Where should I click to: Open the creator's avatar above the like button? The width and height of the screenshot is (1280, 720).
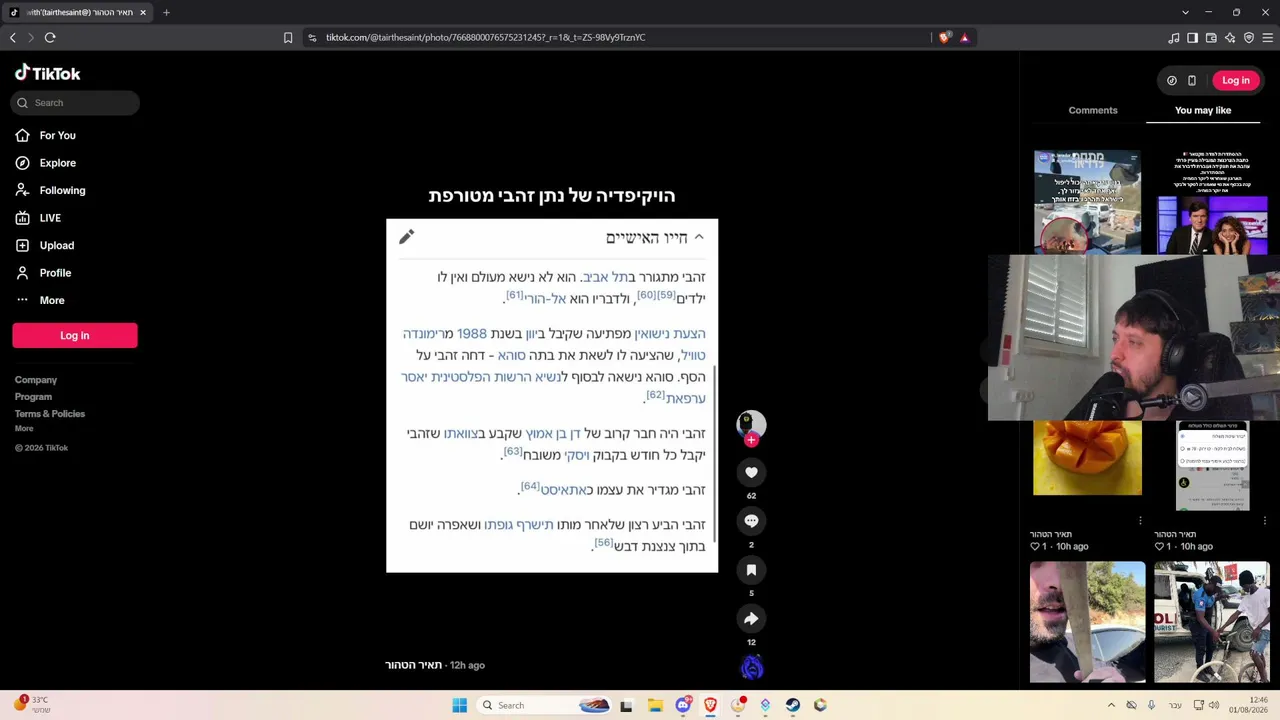(751, 423)
